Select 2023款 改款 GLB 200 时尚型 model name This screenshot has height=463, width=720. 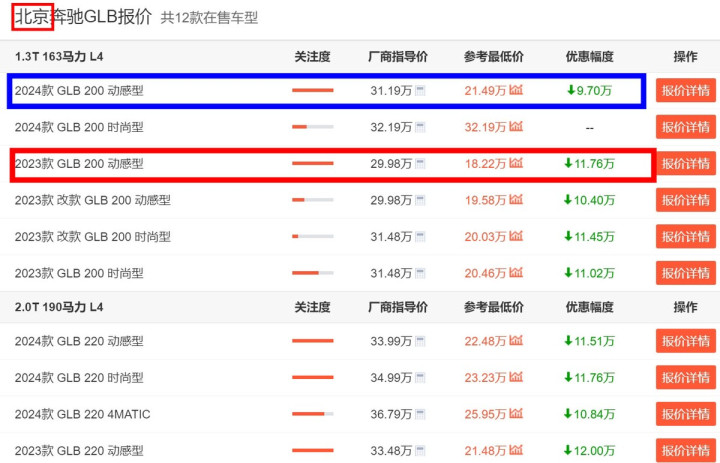(93, 237)
